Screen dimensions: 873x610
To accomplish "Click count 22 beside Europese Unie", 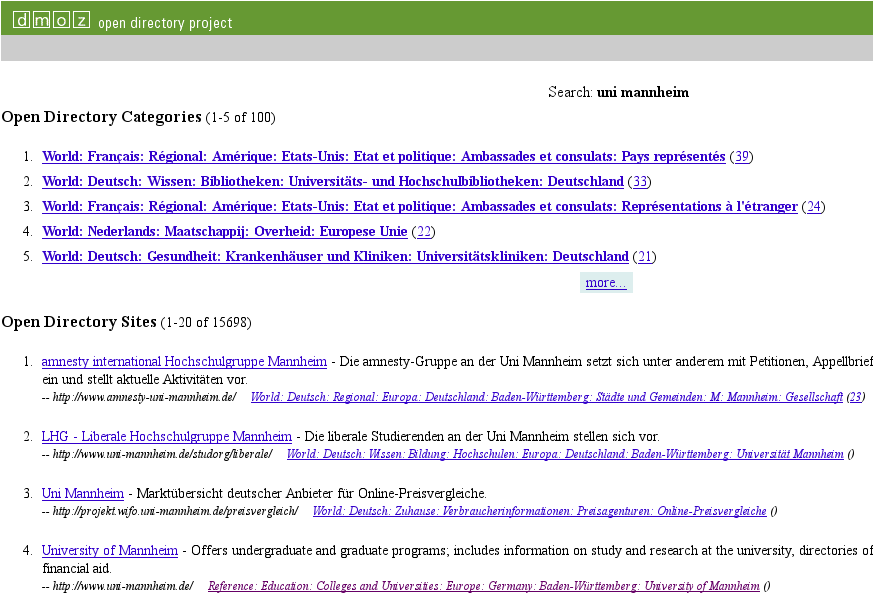I will coord(424,232).
